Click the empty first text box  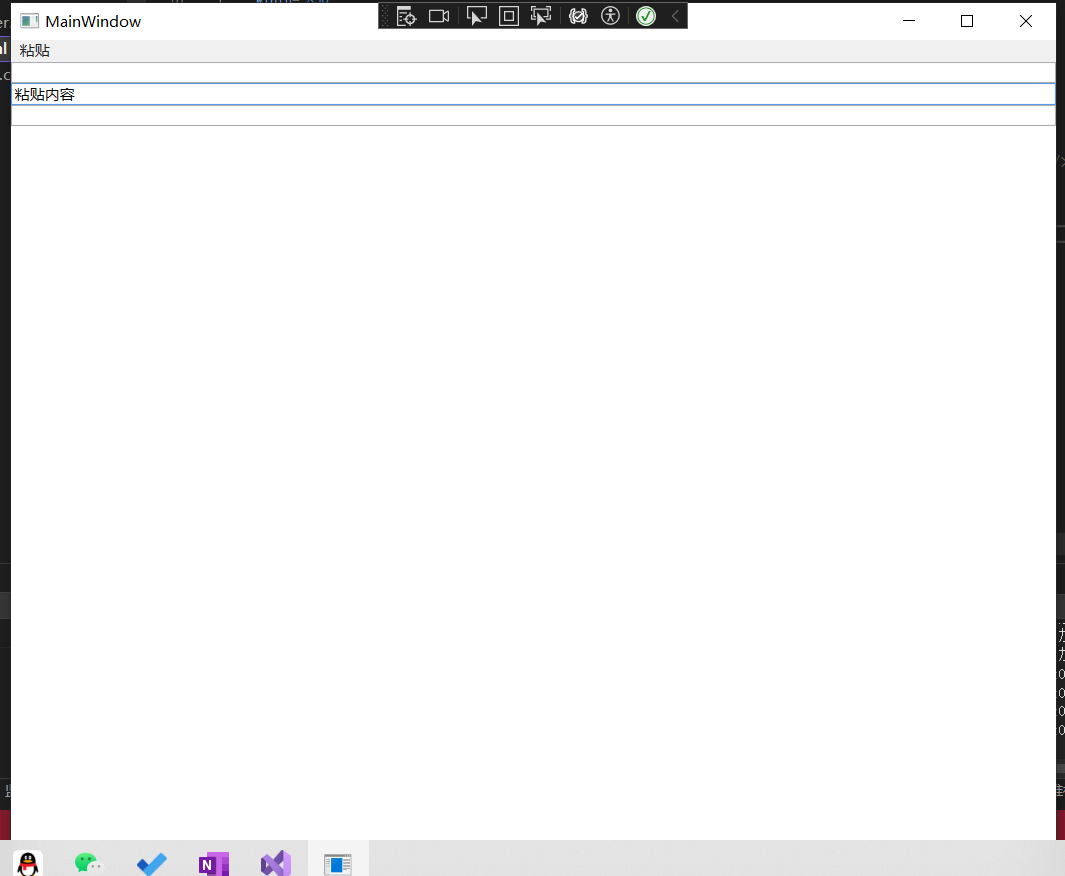tap(533, 73)
